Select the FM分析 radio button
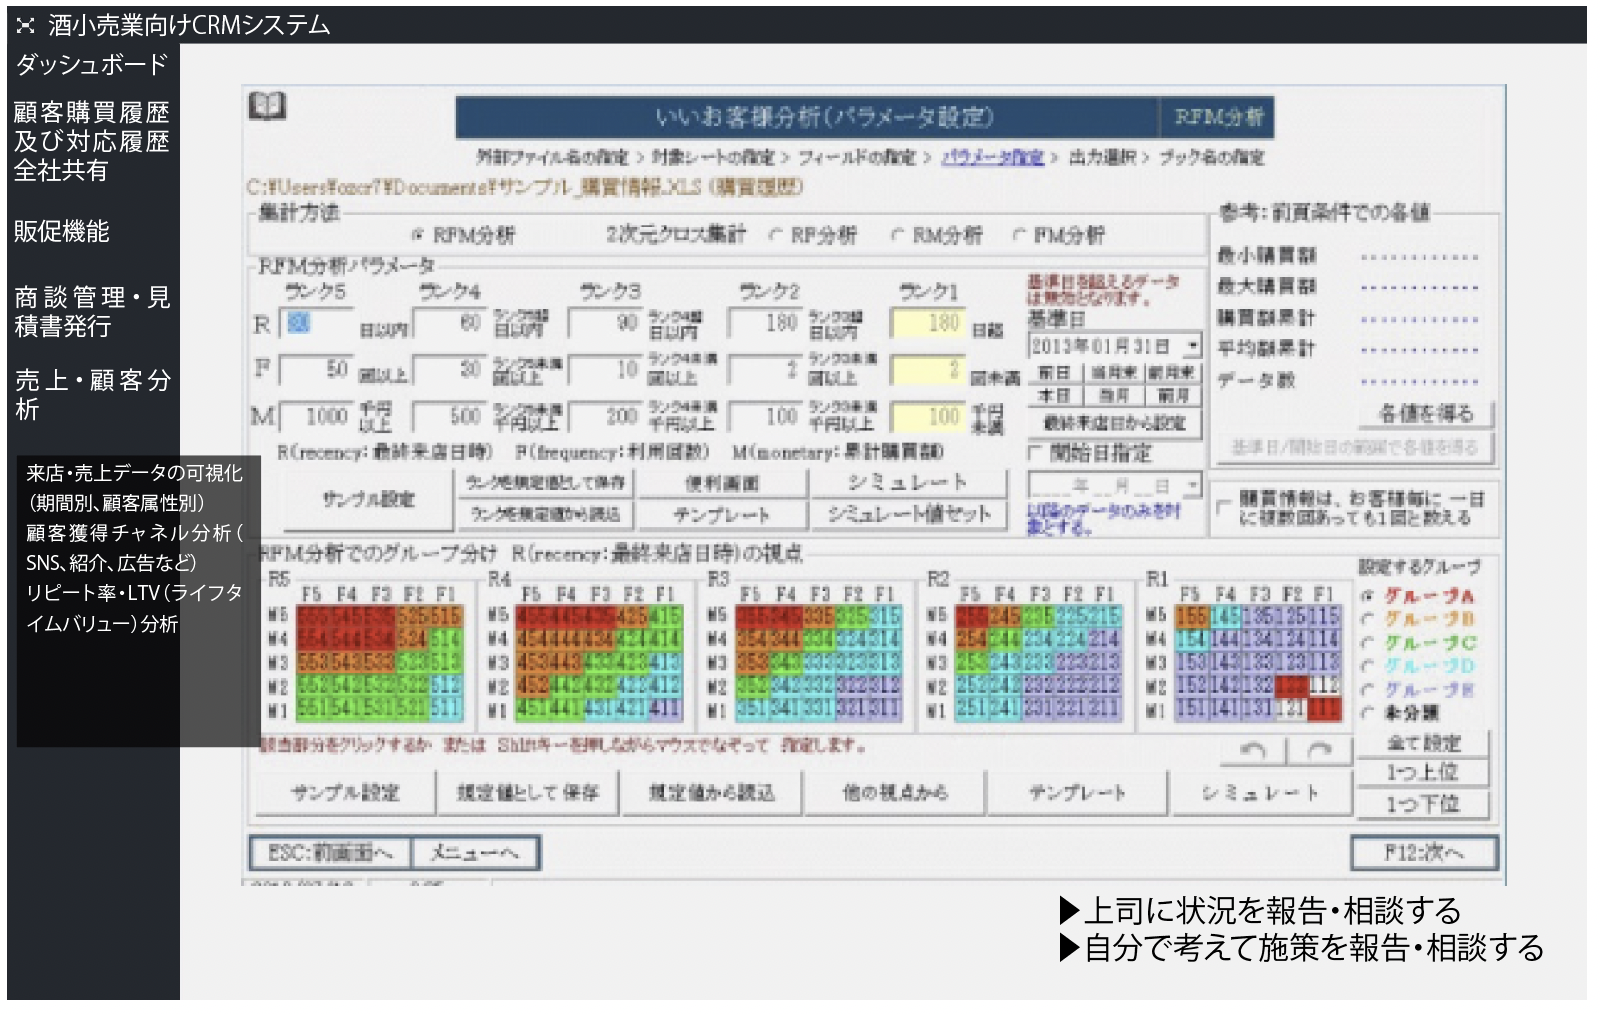Viewport: 1600px width, 1014px height. click(x=1019, y=236)
